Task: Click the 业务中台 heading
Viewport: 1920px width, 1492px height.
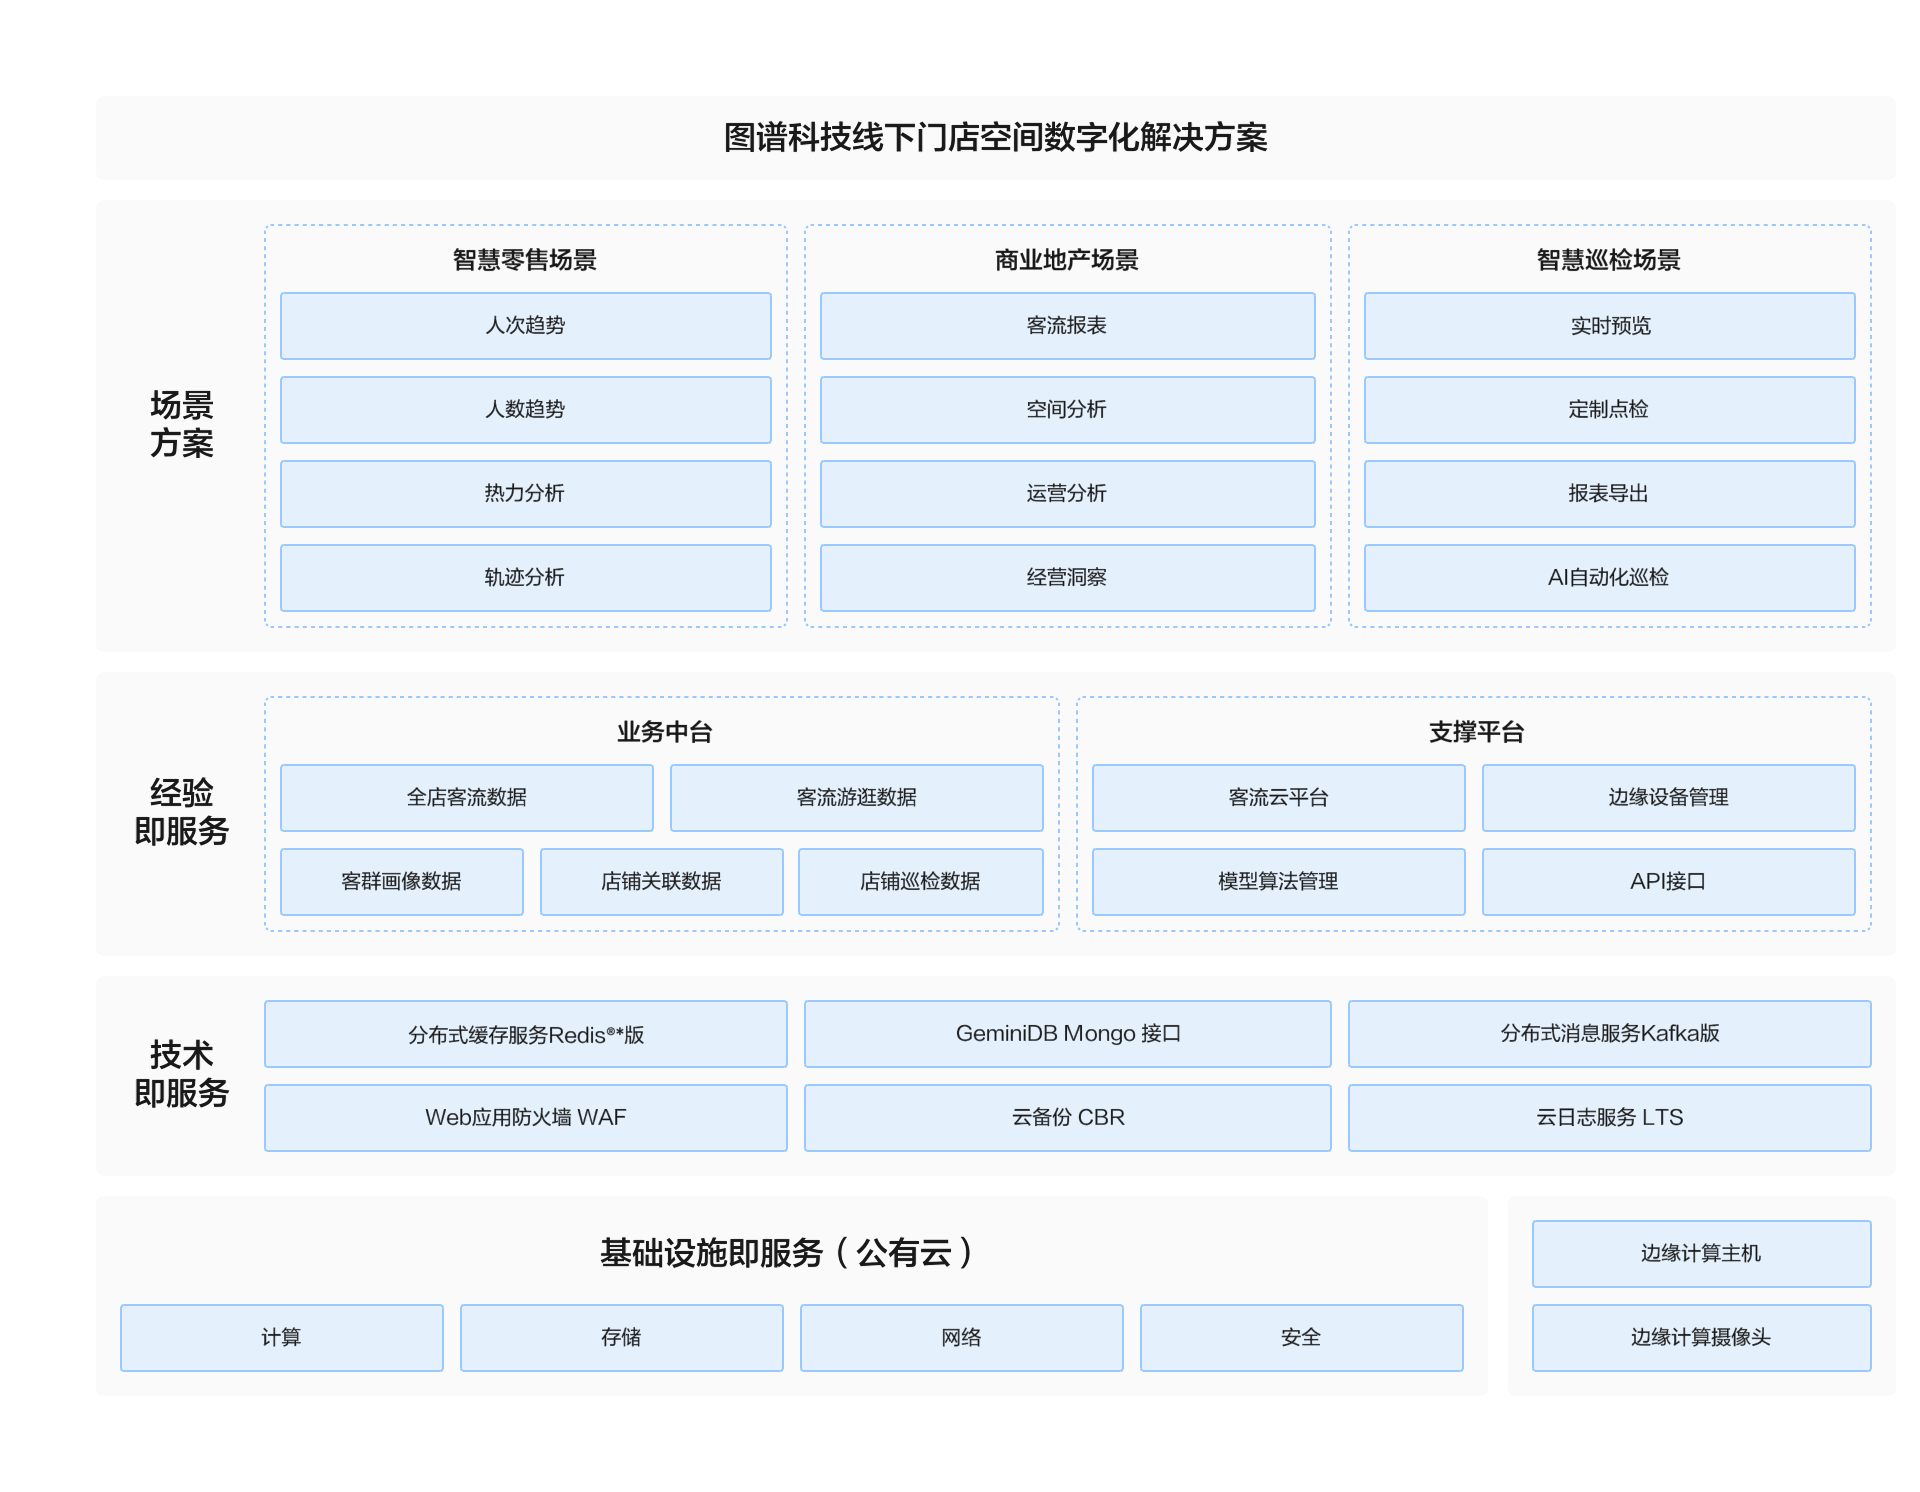Action: point(665,732)
